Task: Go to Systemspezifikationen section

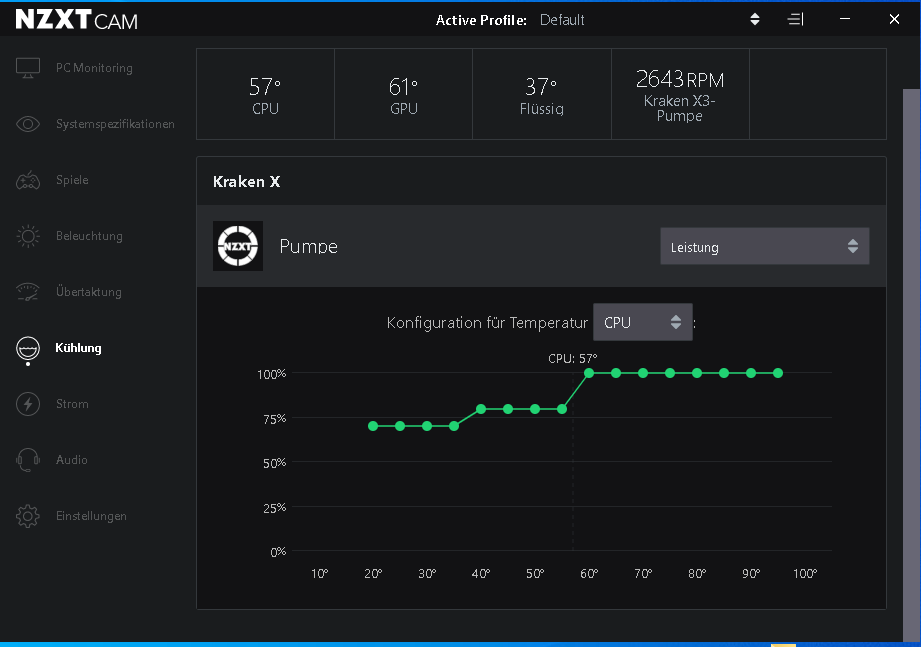Action: point(115,124)
